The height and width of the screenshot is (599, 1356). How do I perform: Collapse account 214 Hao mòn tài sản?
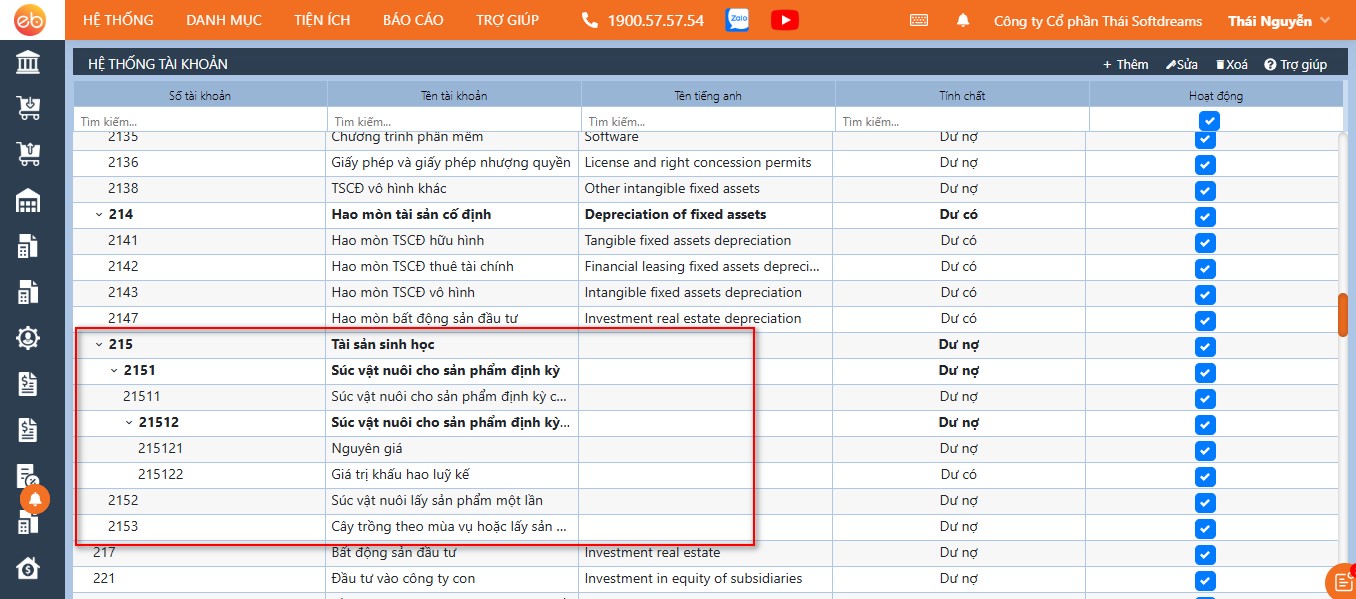click(98, 215)
